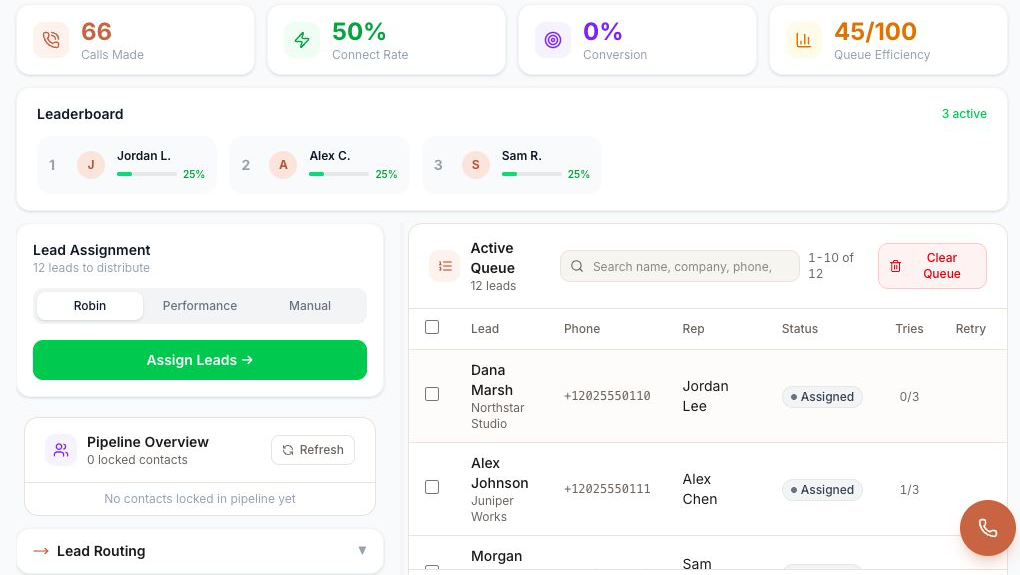Click the Calls Made phone icon
This screenshot has height=575, width=1020.
(x=51, y=40)
